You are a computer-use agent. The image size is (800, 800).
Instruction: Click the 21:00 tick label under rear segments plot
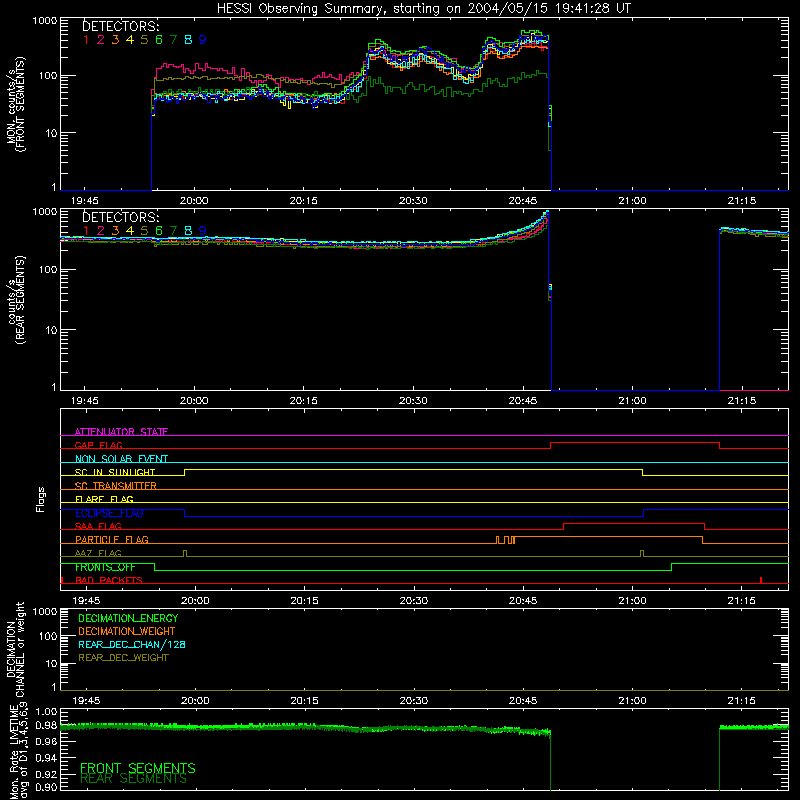(632, 401)
